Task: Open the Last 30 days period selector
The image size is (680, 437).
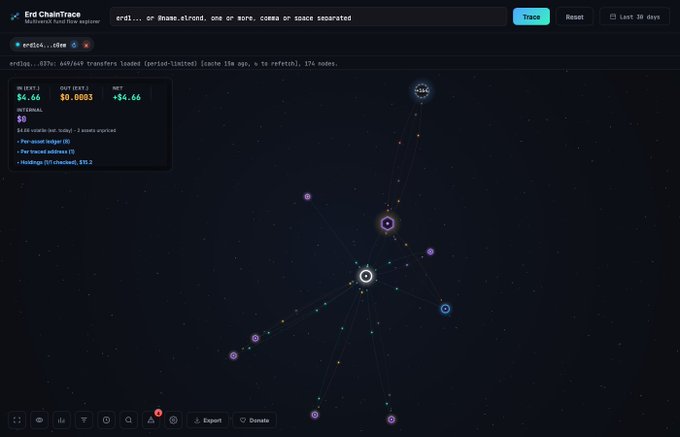Action: [634, 17]
